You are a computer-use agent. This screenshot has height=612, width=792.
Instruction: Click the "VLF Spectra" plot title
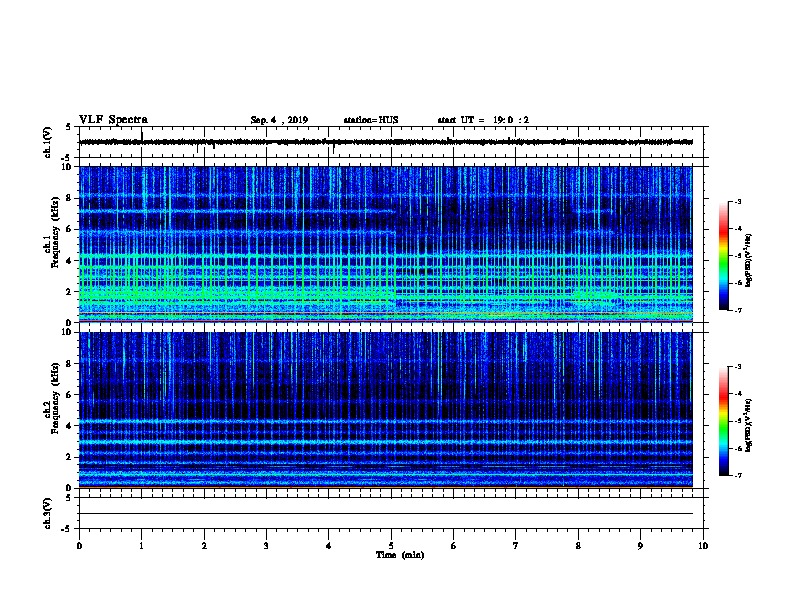pos(113,120)
